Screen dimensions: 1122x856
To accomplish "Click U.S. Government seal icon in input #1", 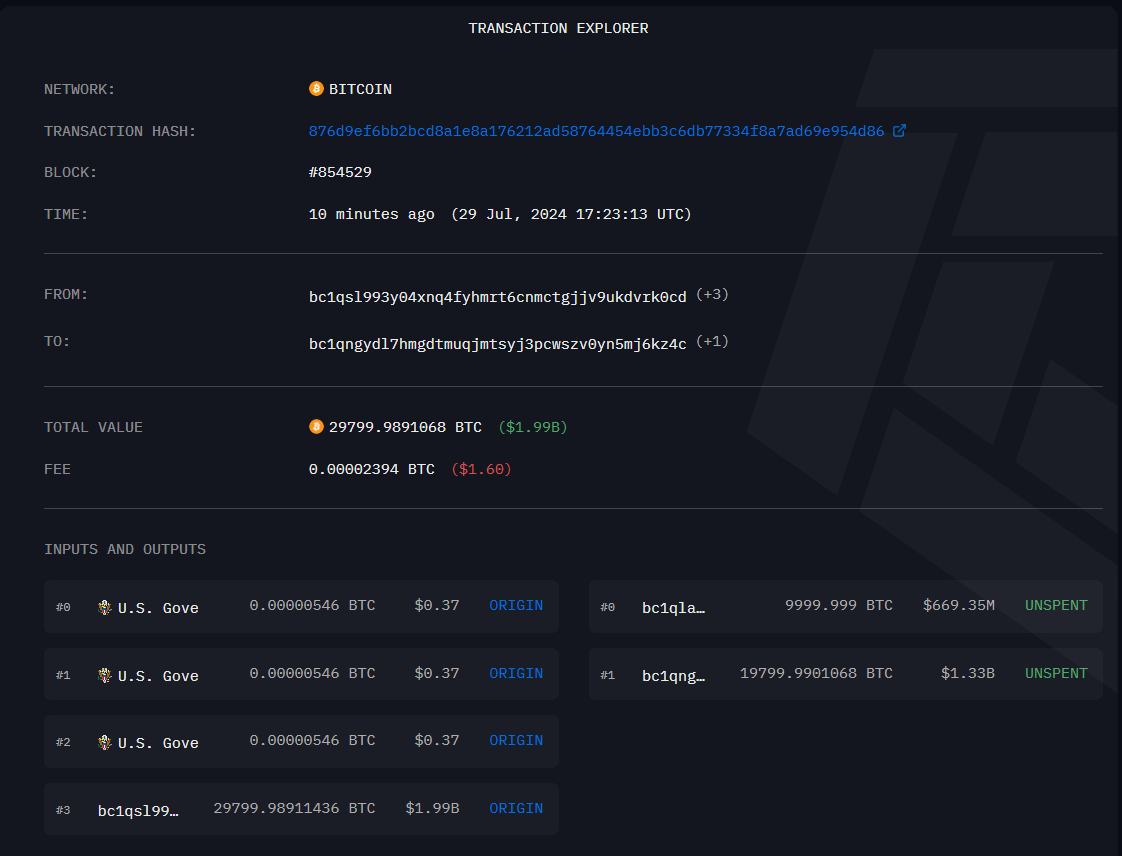I will point(104,675).
